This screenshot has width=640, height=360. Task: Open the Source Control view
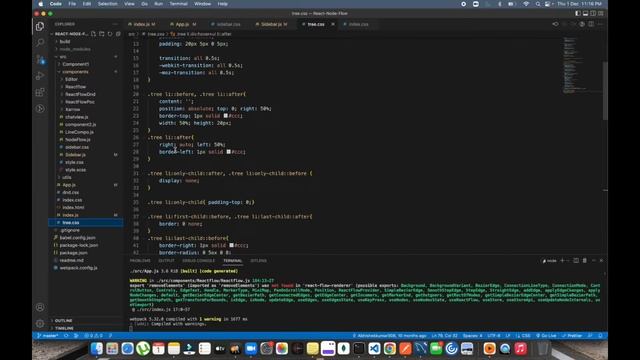(x=40, y=59)
